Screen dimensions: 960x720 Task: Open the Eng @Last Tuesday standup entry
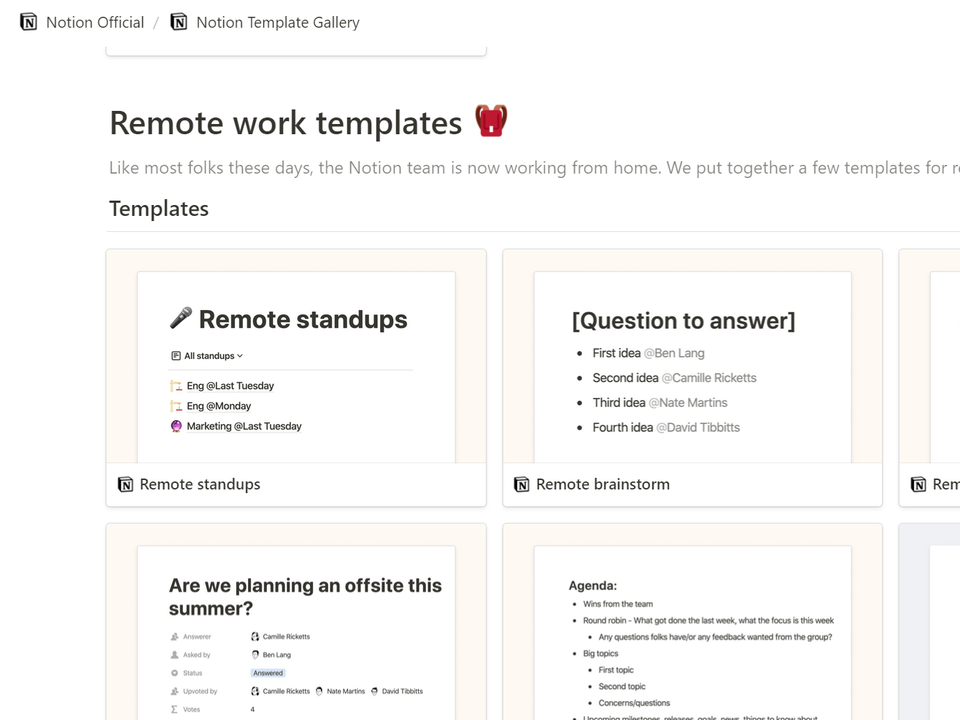pyautogui.click(x=230, y=386)
